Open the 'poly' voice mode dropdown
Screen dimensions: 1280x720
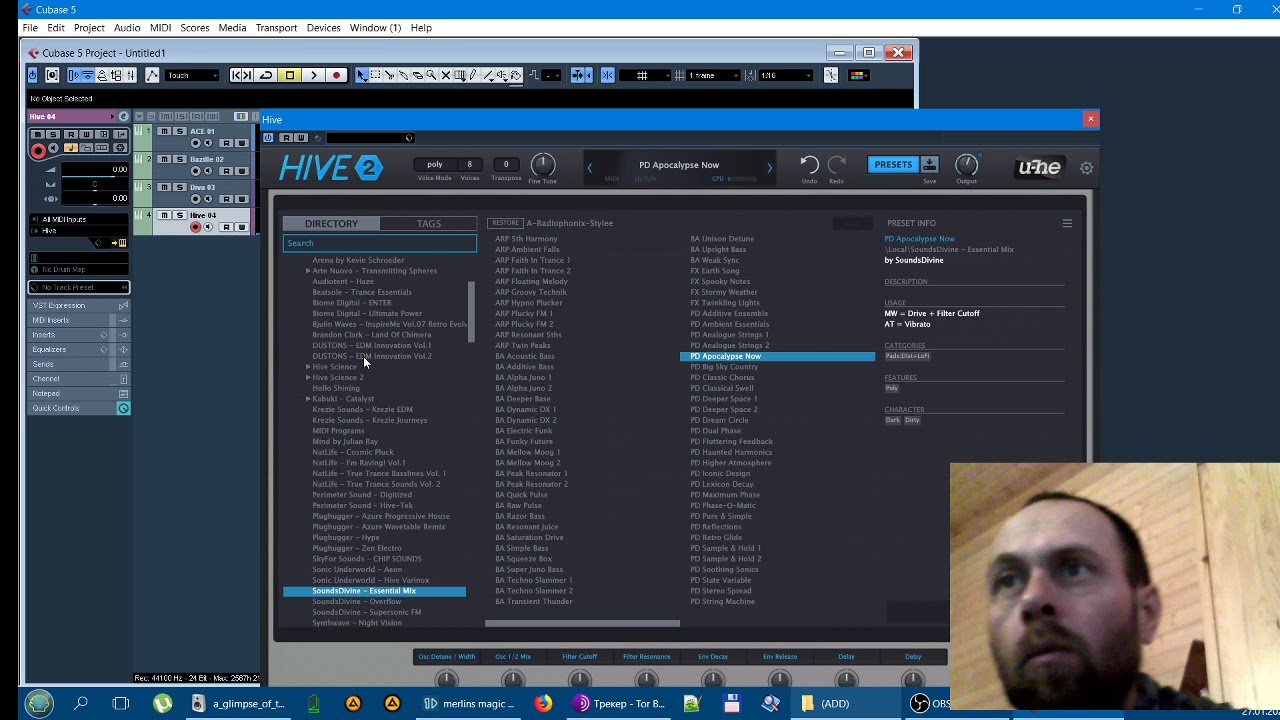(435, 165)
